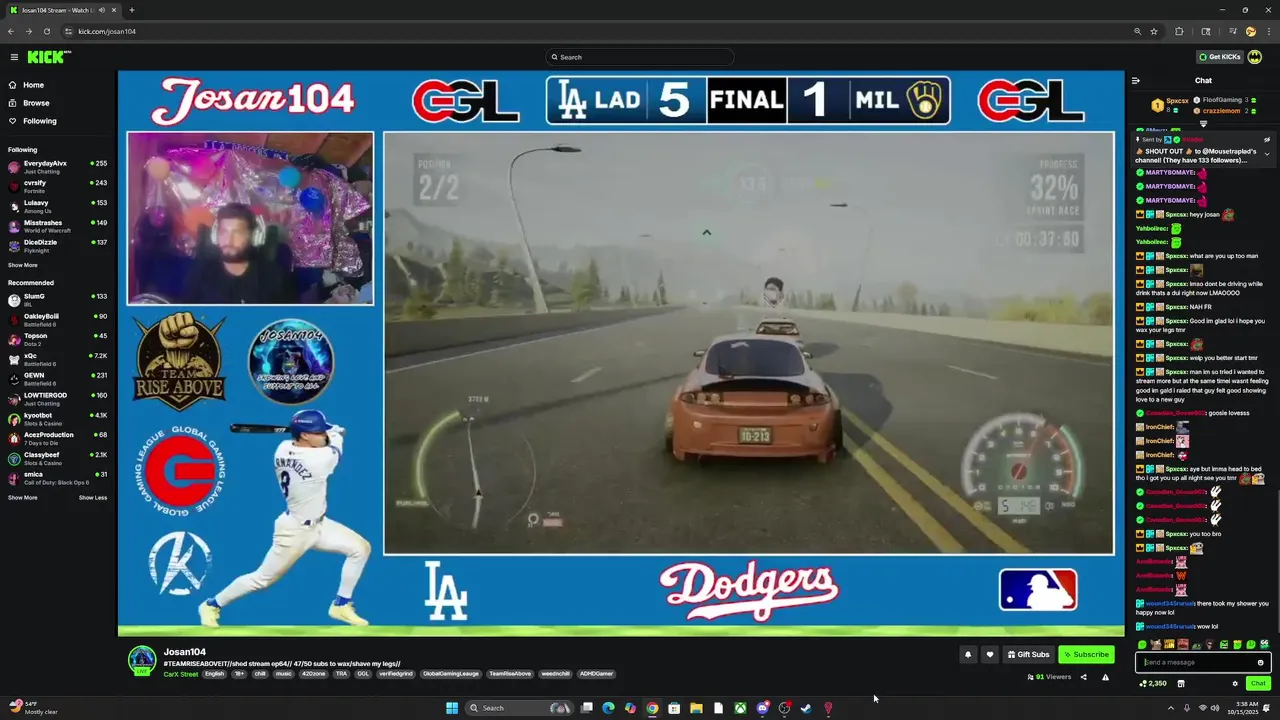Image resolution: width=1280 pixels, height=720 pixels.
Task: Toggle stream notifications bell
Action: (968, 655)
